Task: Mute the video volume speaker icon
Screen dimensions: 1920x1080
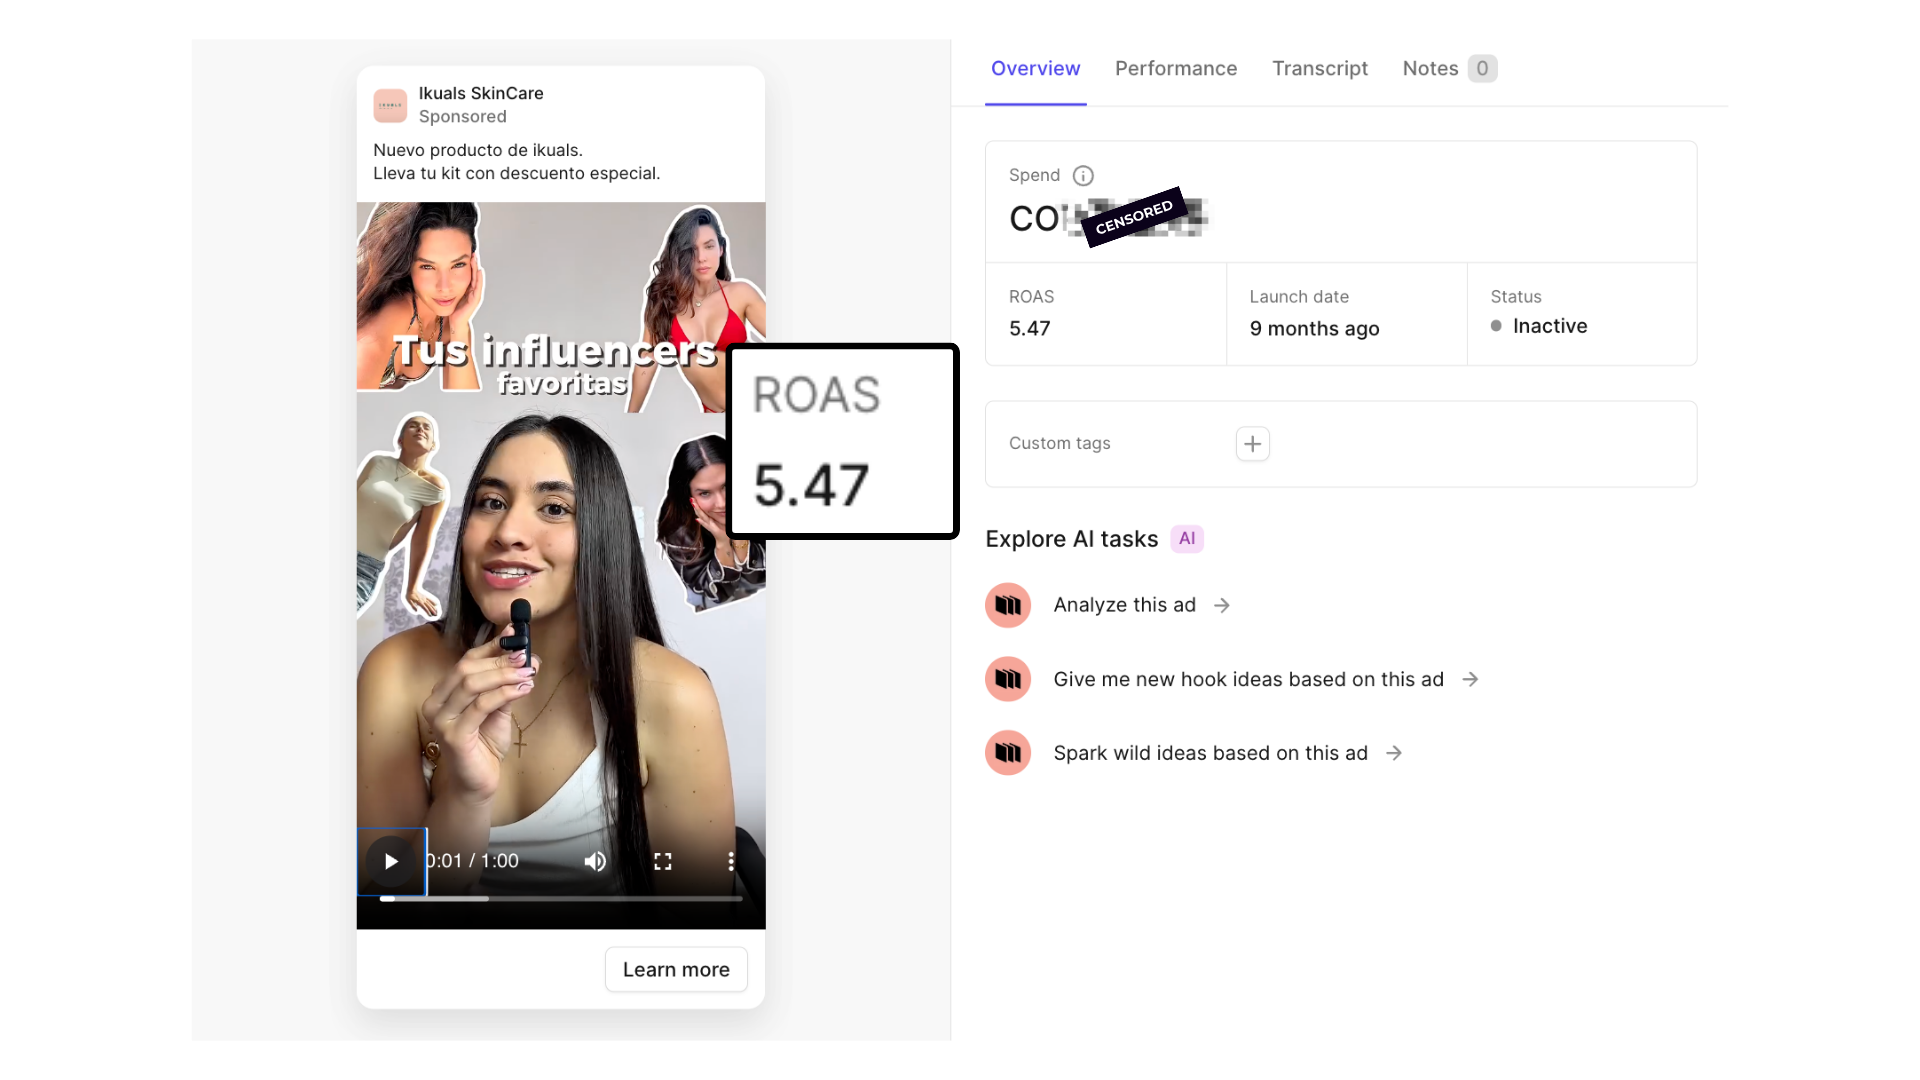Action: pyautogui.click(x=595, y=861)
